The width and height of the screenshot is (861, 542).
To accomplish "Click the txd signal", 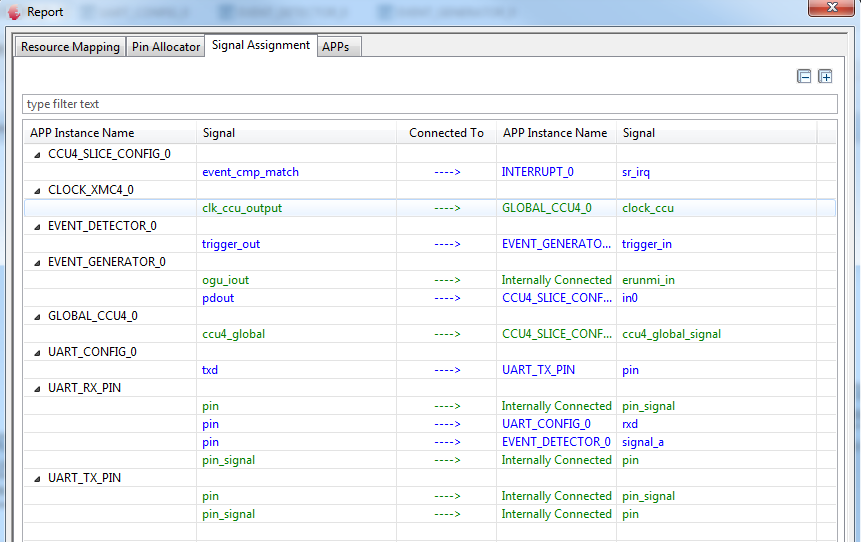I will 210,370.
